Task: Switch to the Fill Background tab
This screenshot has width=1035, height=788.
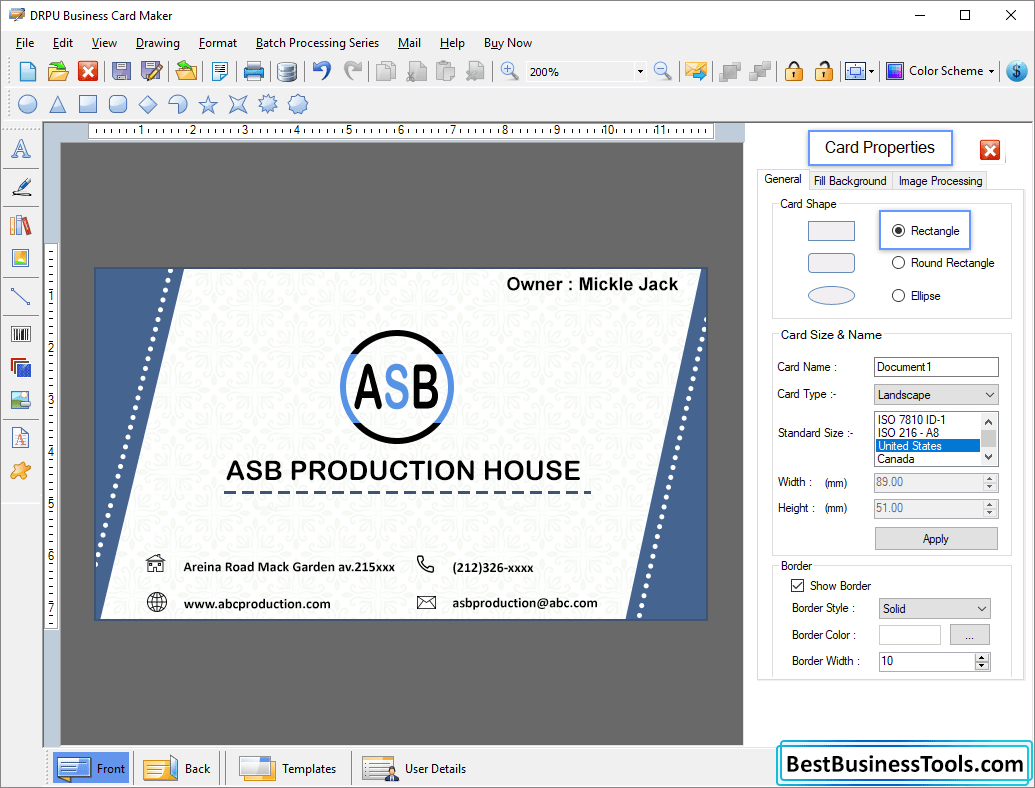Action: point(849,181)
